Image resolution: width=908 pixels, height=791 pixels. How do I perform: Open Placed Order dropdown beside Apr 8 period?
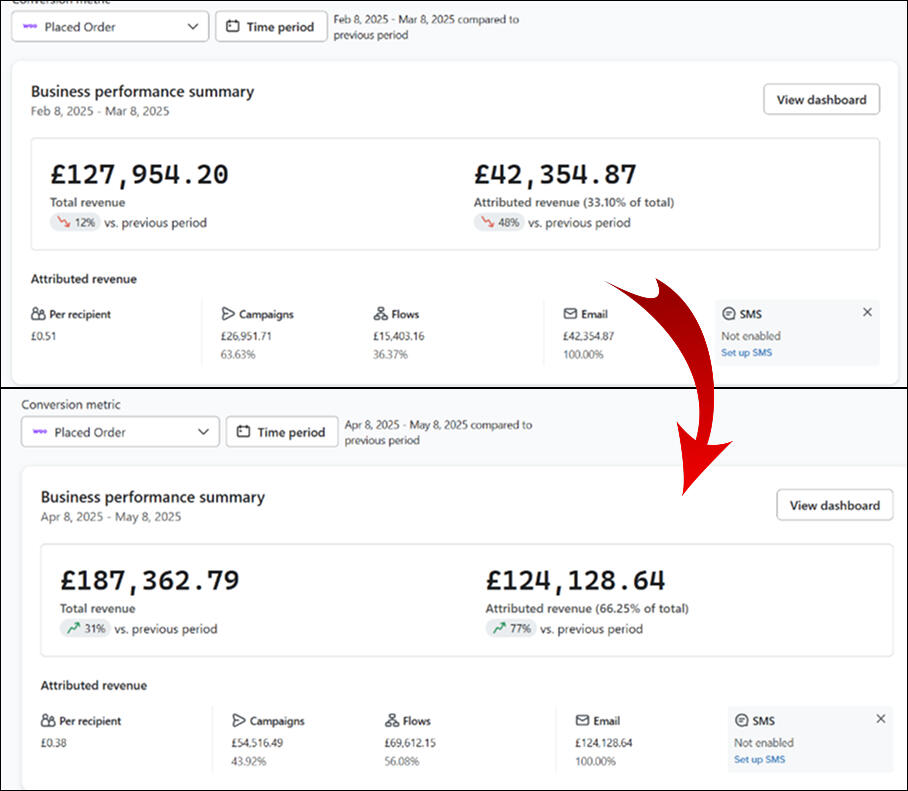pyautogui.click(x=120, y=432)
